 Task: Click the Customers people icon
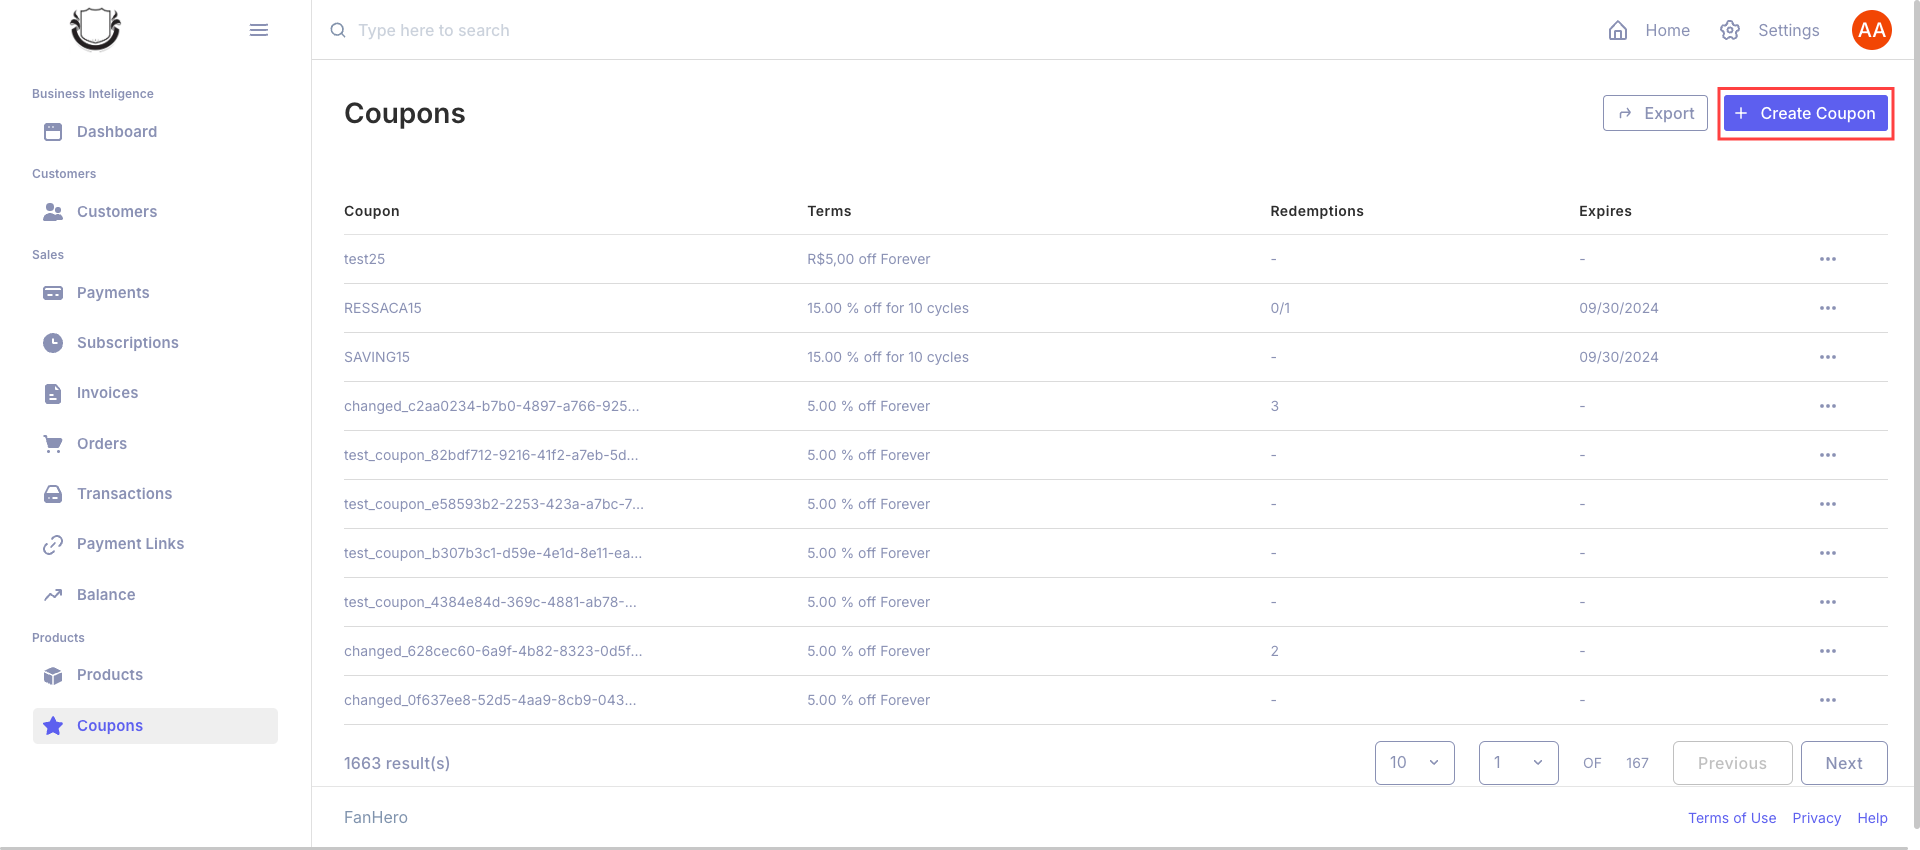(53, 212)
